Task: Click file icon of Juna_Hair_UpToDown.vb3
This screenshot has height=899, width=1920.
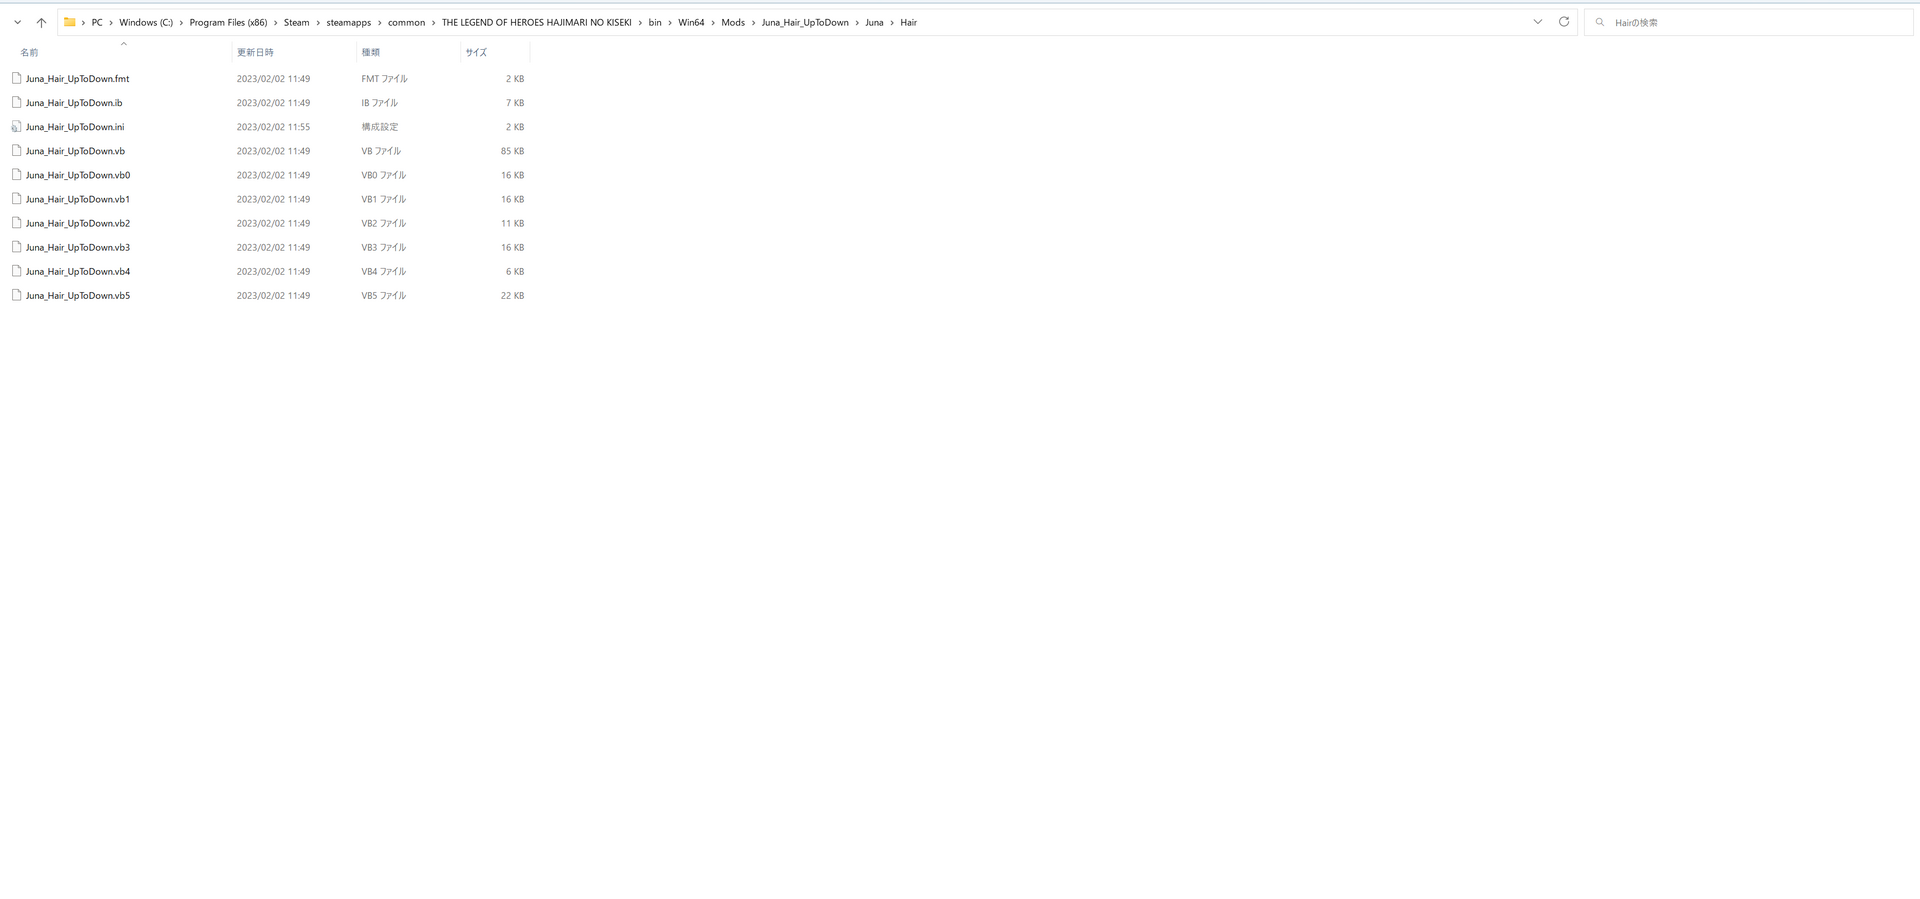Action: pos(16,247)
